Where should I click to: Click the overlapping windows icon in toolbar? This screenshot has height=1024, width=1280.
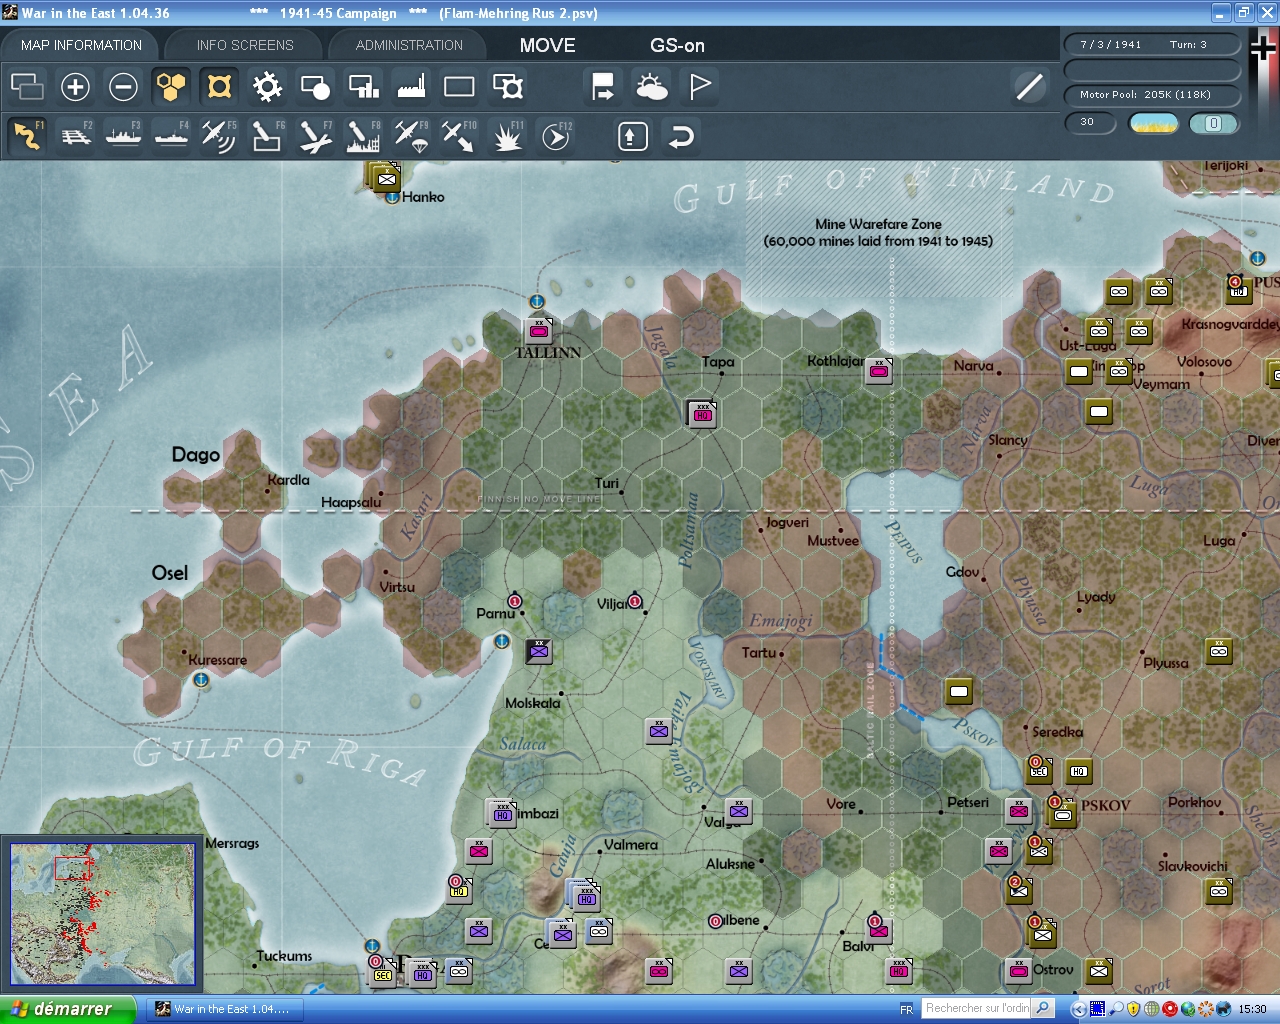coord(27,87)
